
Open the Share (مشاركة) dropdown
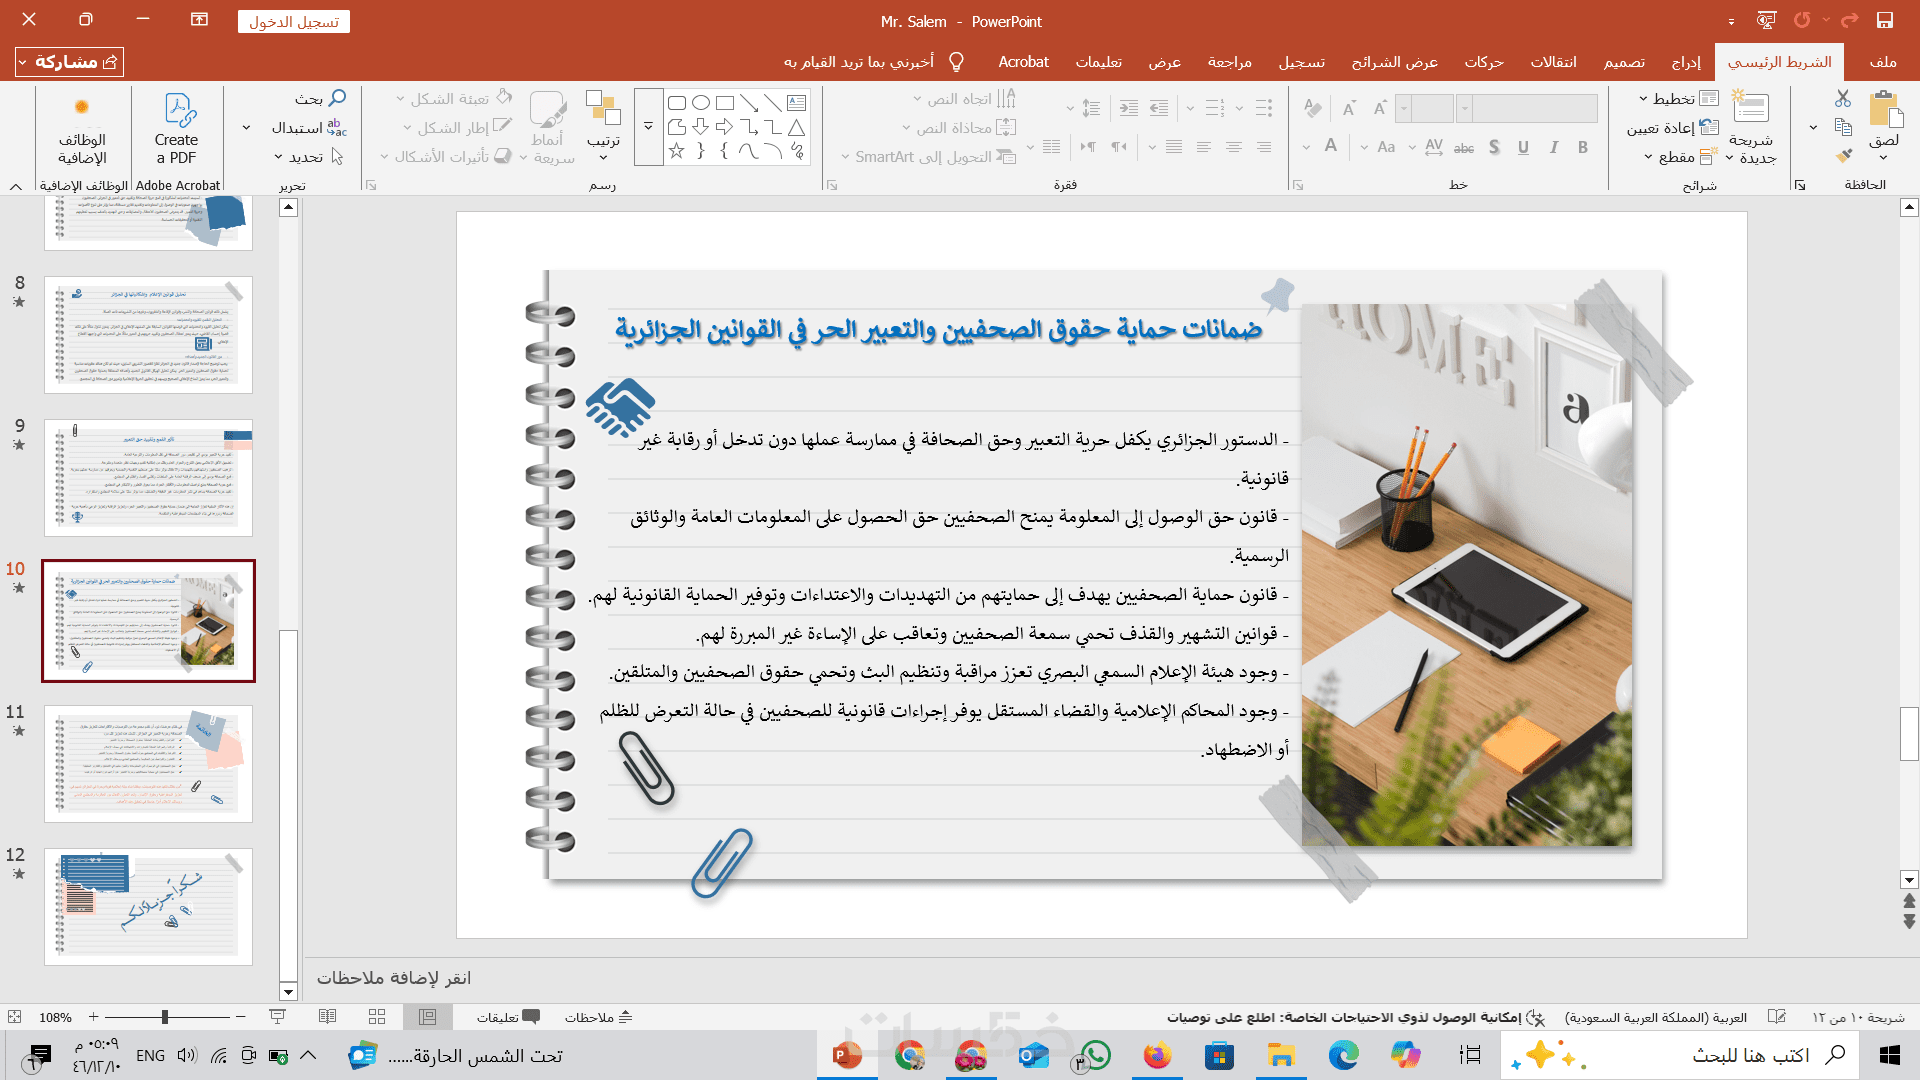(70, 62)
